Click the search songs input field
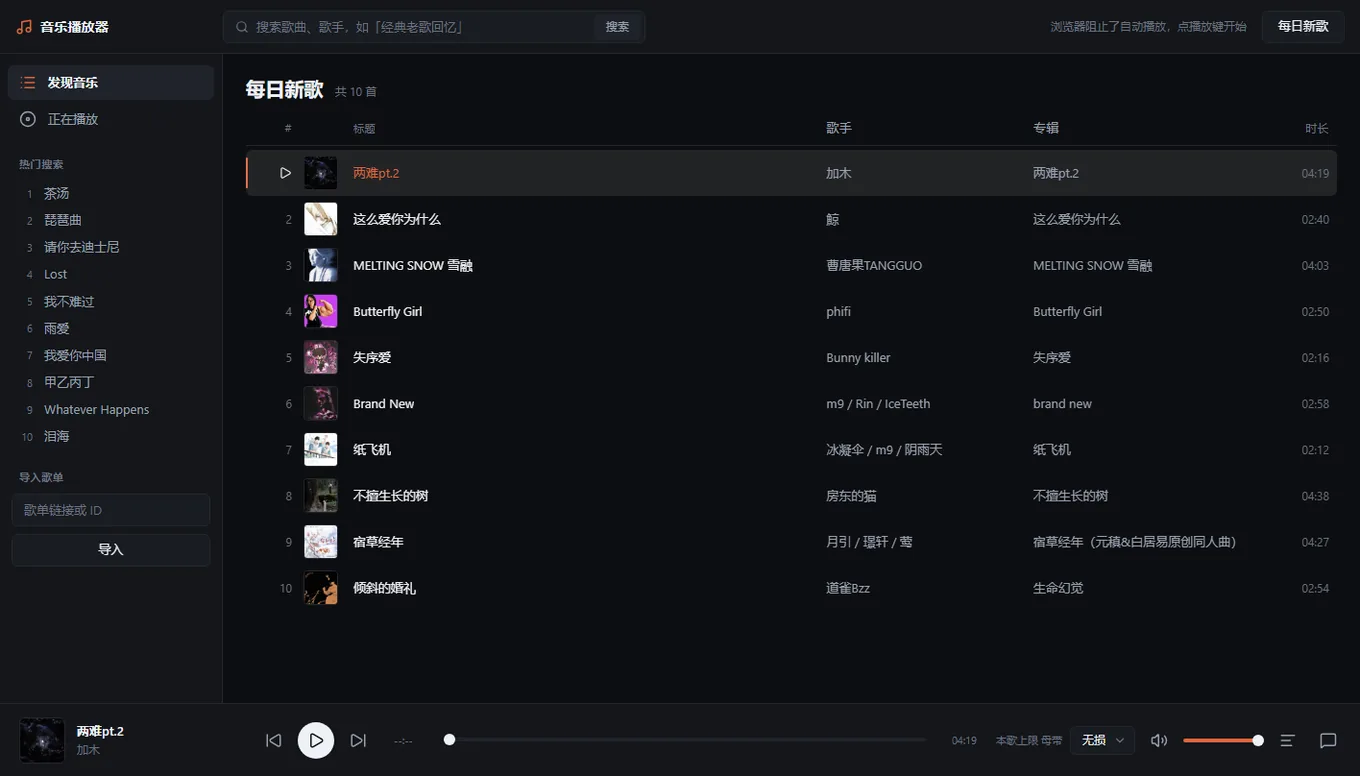The image size is (1360, 776). (420, 27)
